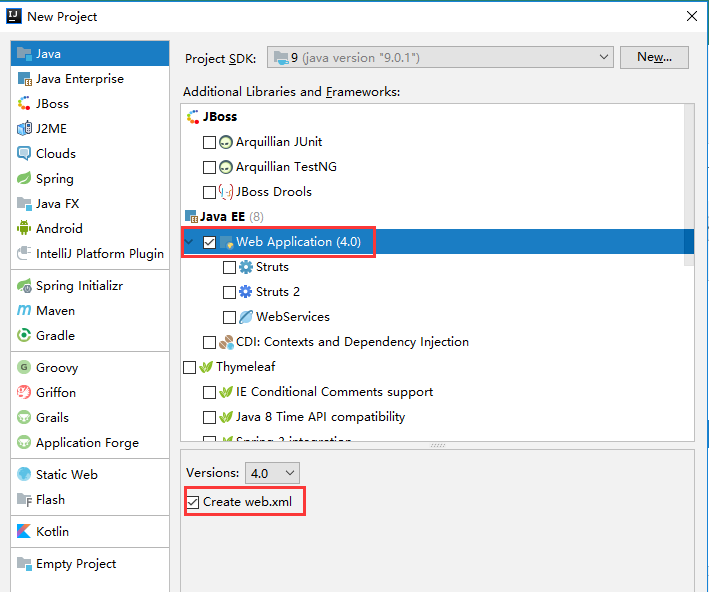Click the CDI beans icon

click(x=226, y=342)
